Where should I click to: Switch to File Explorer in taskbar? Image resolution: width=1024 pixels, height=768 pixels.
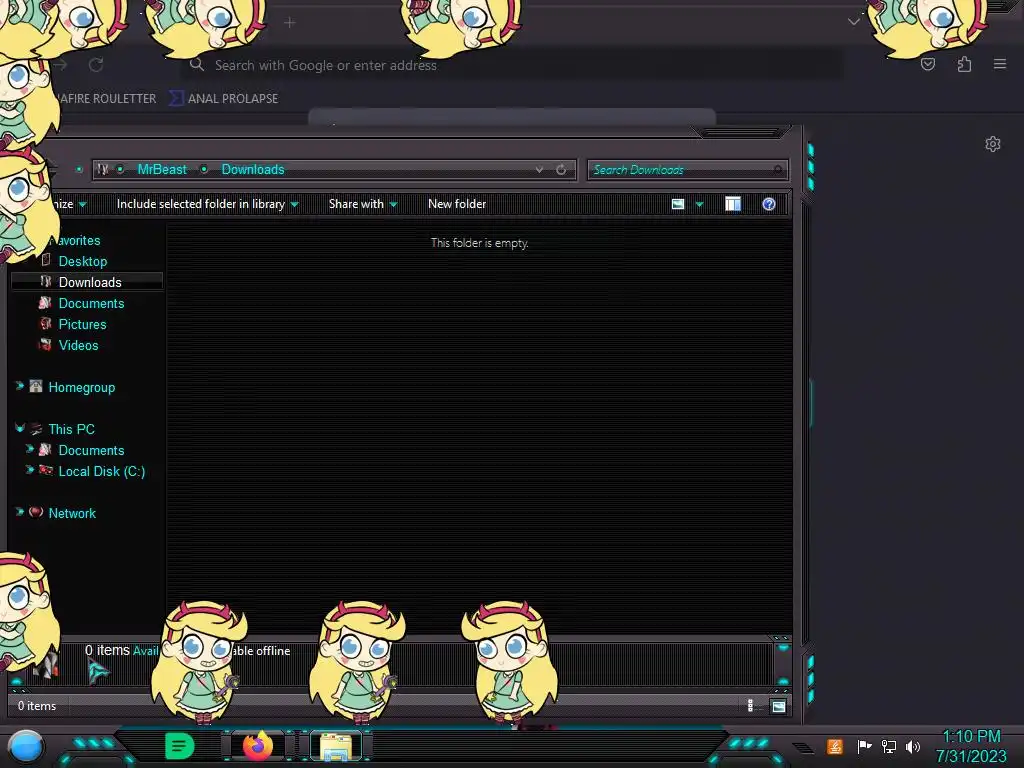pos(336,746)
